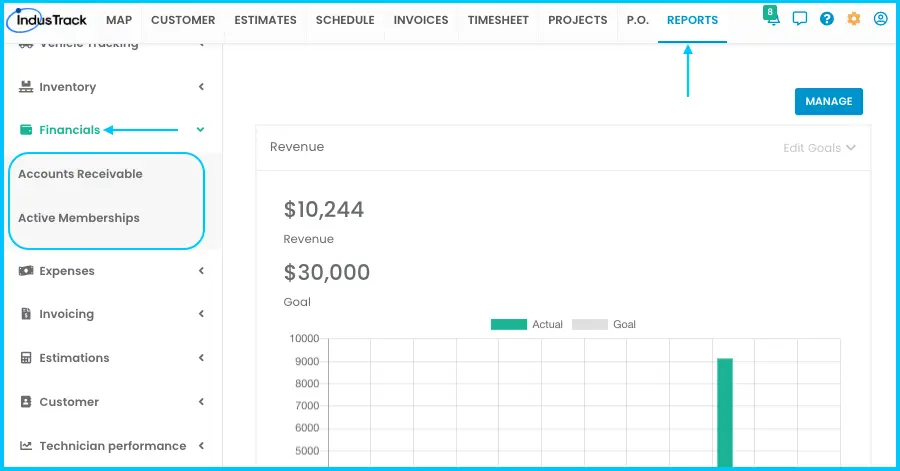900x471 pixels.
Task: Select the Invoicing menu label
Action: [67, 314]
